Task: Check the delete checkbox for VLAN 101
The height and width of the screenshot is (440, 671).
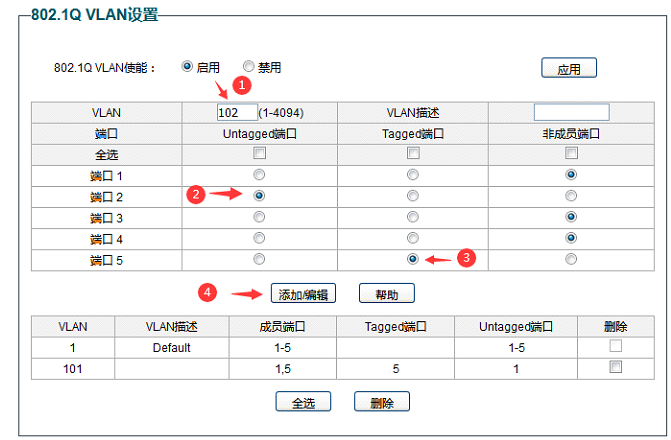Action: pos(616,367)
